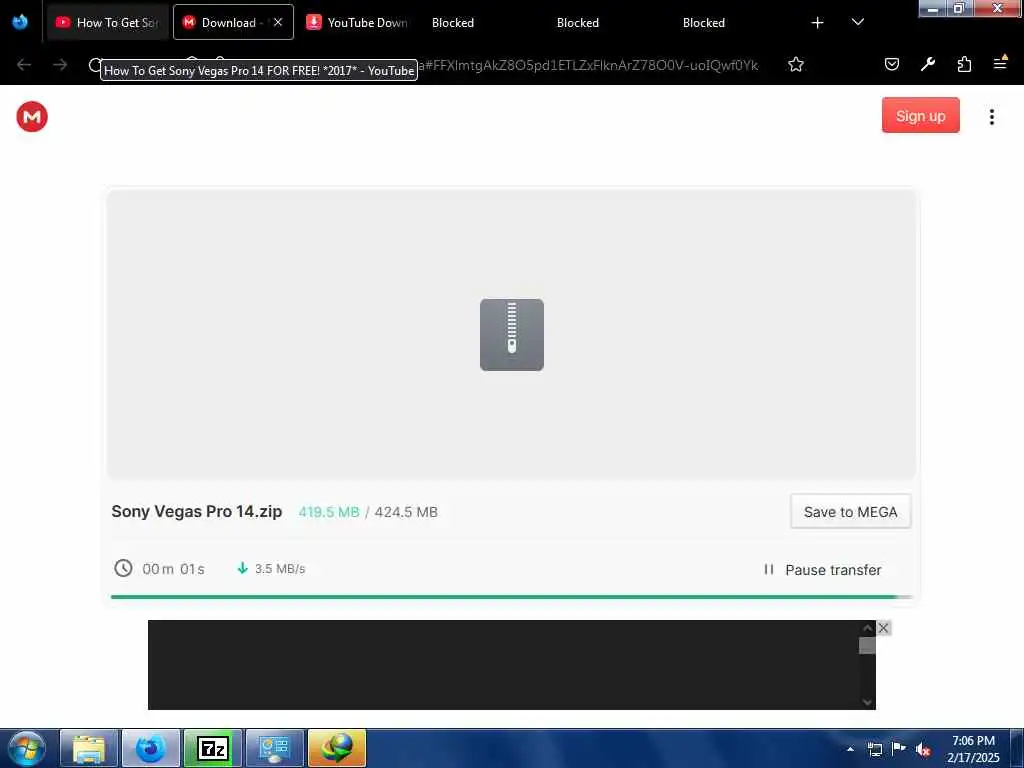Bookmark this page with star icon
Screen dimensions: 1024x768
point(795,65)
